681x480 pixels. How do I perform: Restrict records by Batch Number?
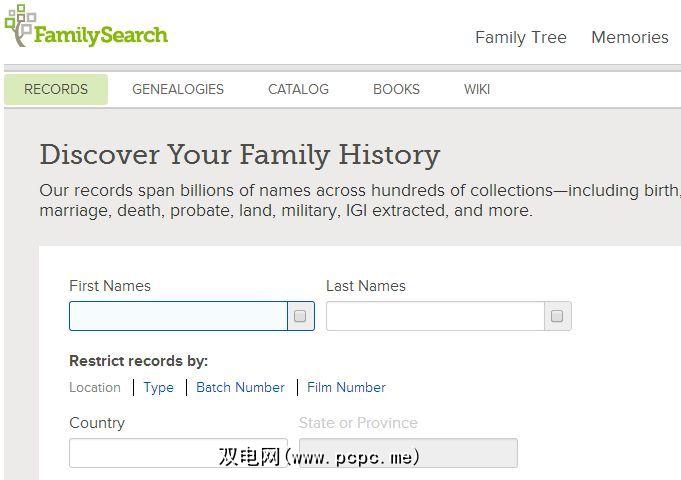[240, 387]
